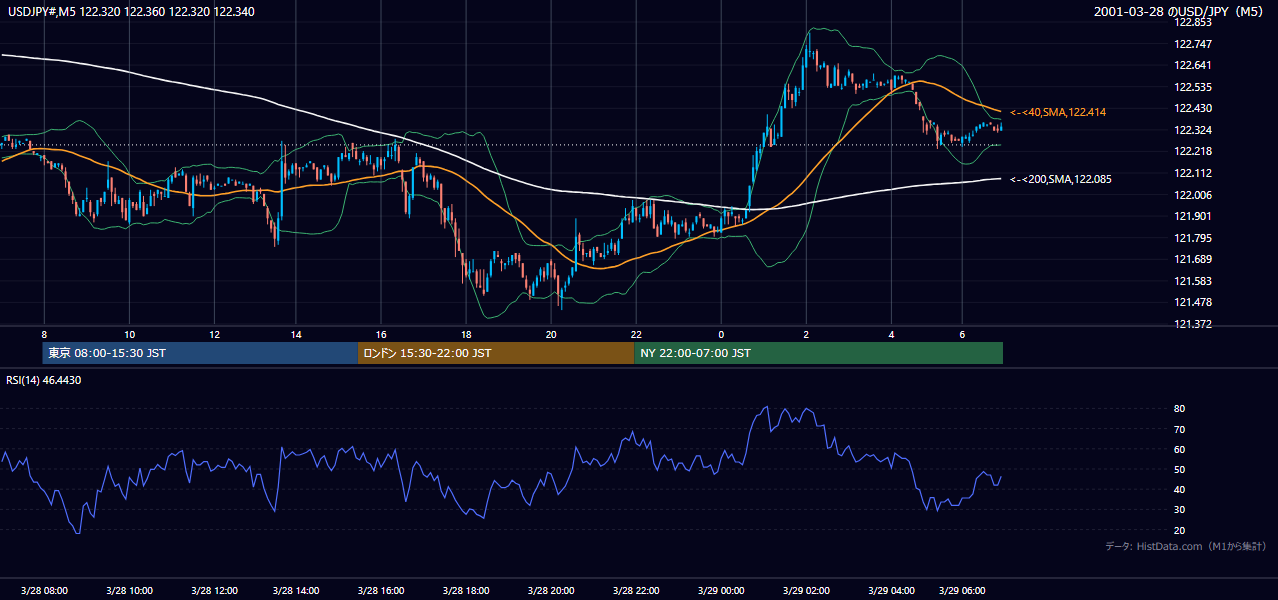
Task: Click the 3/28 16:00 time axis label
Action: pos(381,591)
